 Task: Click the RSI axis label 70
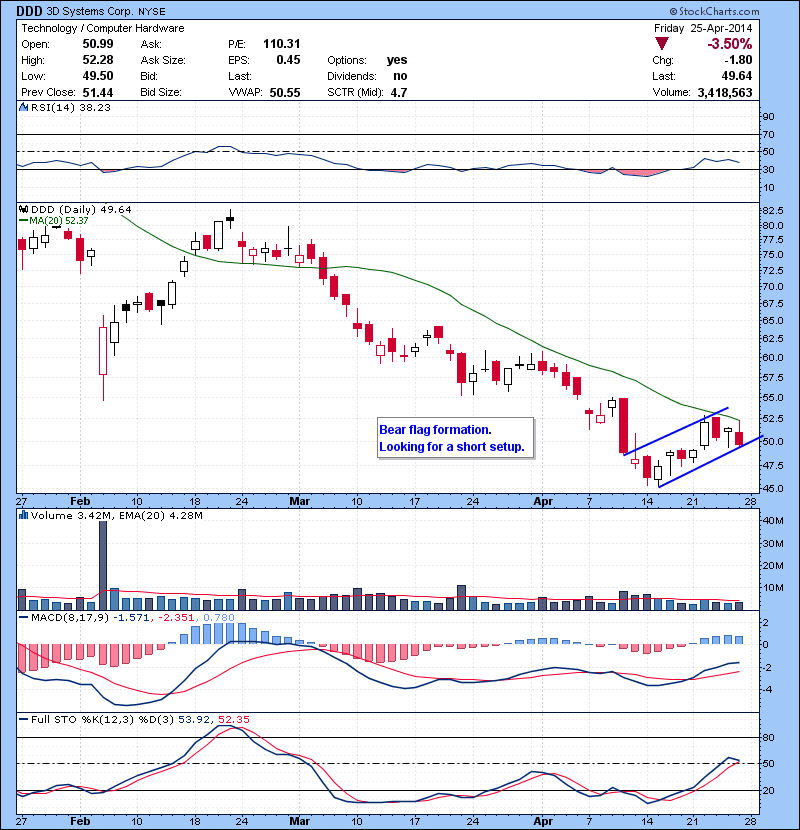pyautogui.click(x=768, y=134)
